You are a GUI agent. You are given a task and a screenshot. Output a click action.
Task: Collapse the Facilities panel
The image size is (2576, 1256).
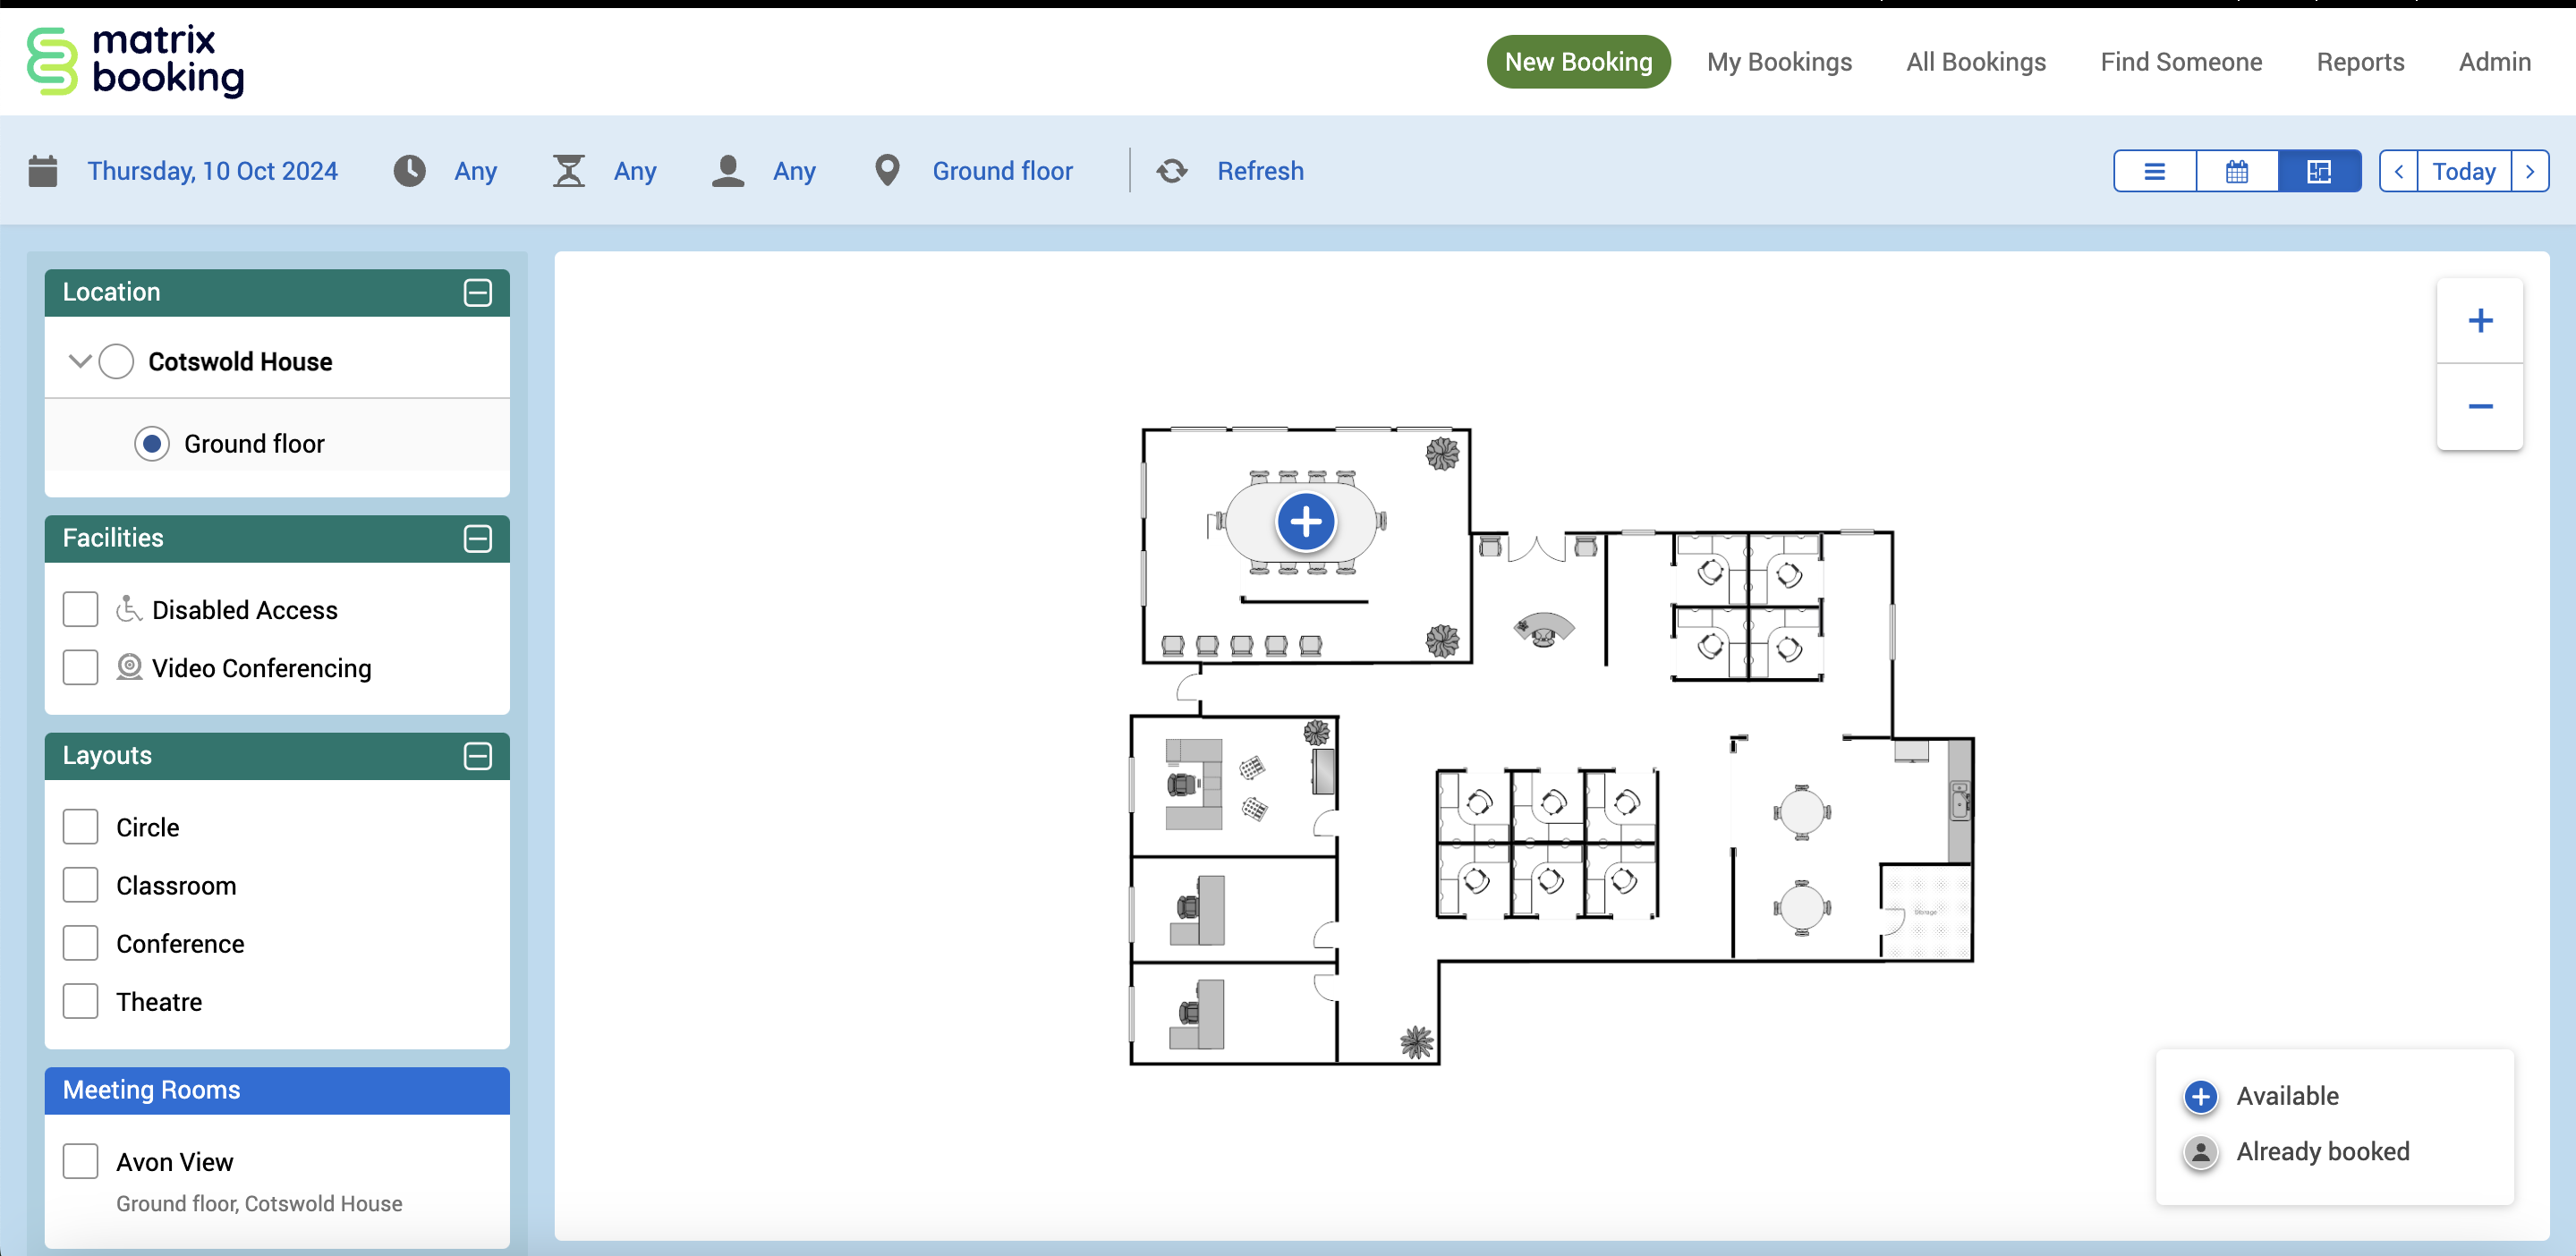coord(477,538)
